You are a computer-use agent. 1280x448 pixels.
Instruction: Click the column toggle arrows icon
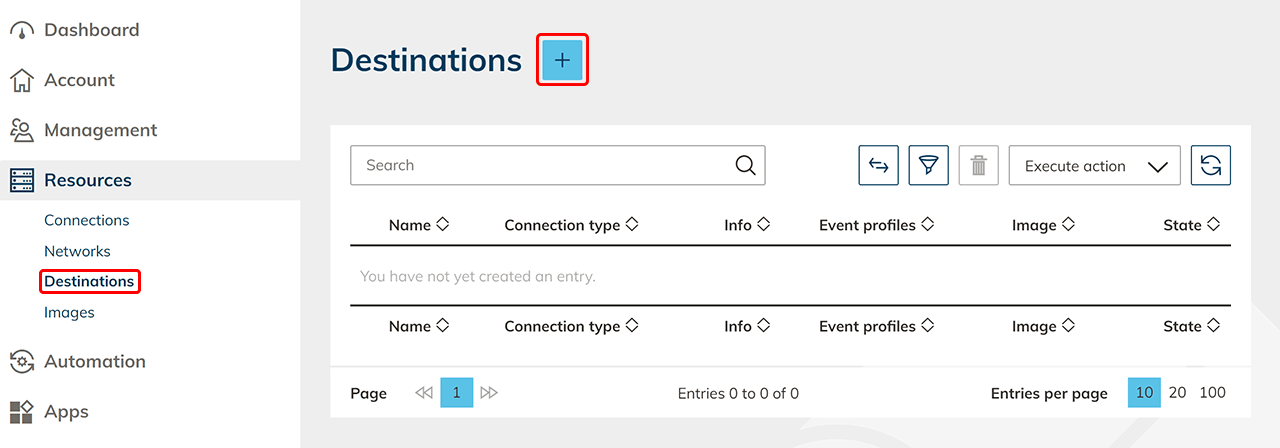click(878, 166)
